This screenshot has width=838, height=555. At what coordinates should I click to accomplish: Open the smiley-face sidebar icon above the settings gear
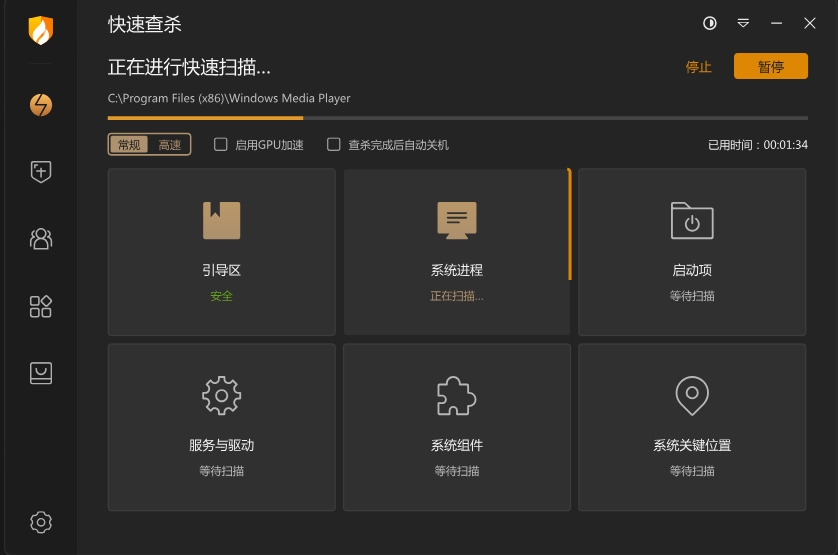click(41, 373)
